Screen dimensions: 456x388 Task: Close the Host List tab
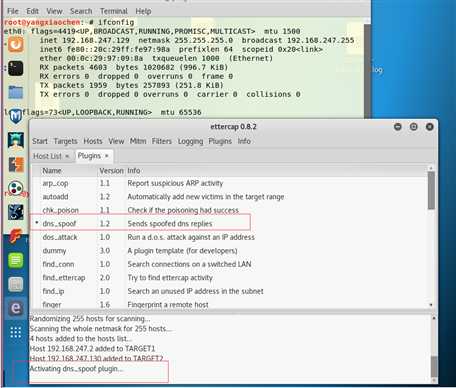(67, 156)
